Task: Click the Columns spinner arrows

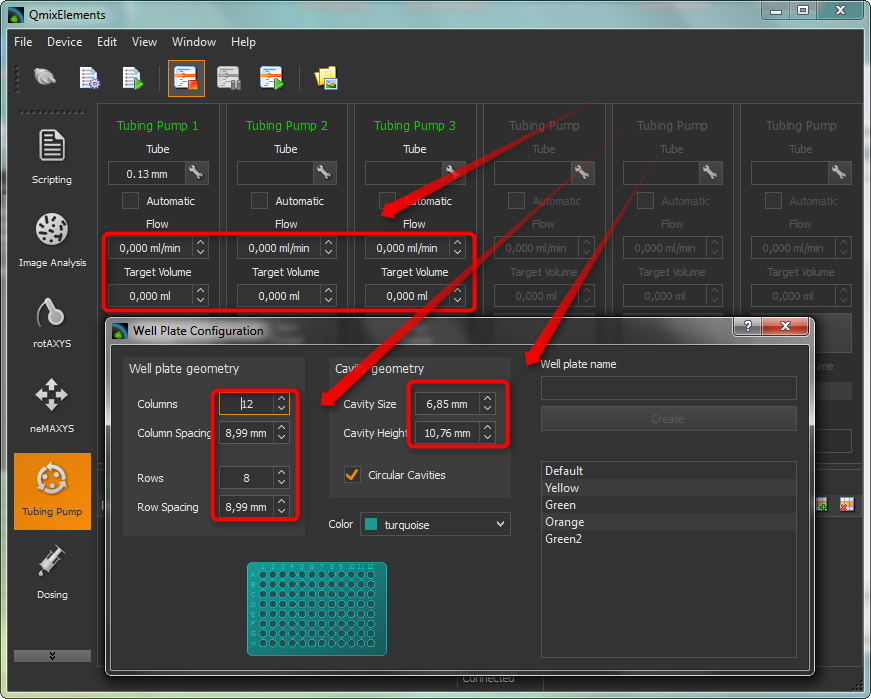Action: [x=282, y=404]
